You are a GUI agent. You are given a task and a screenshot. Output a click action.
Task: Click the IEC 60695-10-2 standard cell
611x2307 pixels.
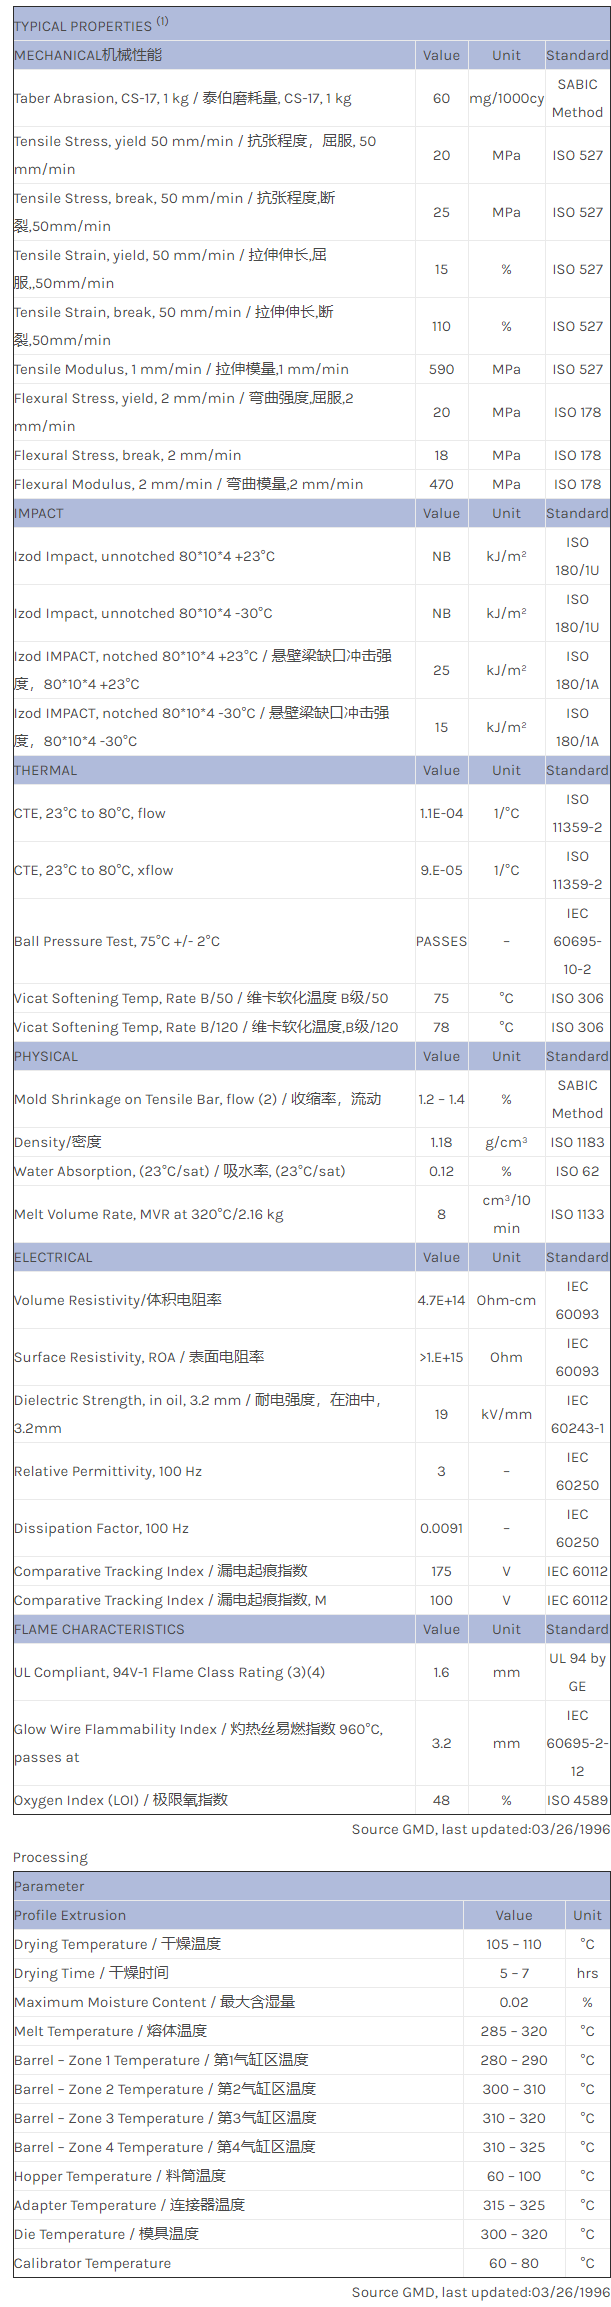click(x=577, y=941)
